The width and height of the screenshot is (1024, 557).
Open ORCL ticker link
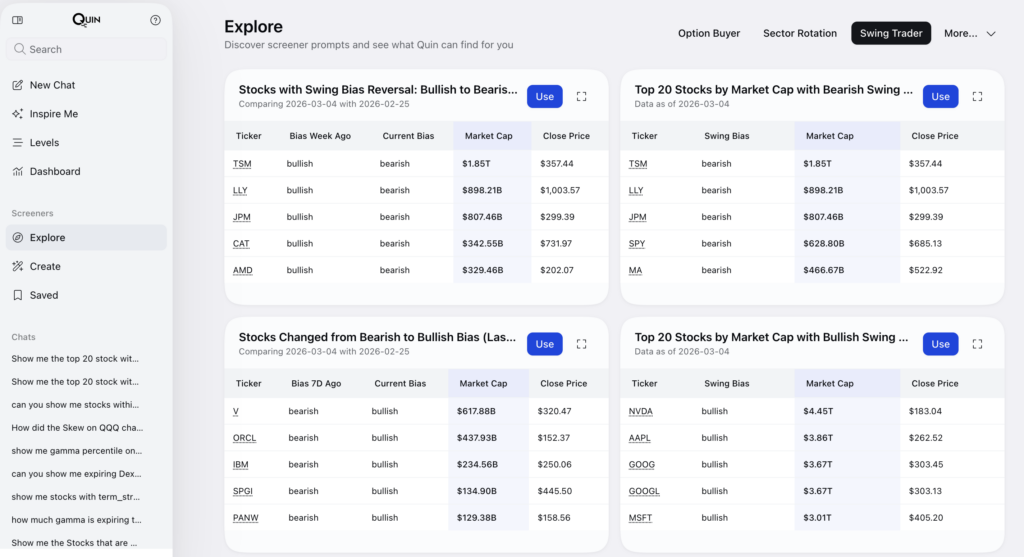pos(244,438)
